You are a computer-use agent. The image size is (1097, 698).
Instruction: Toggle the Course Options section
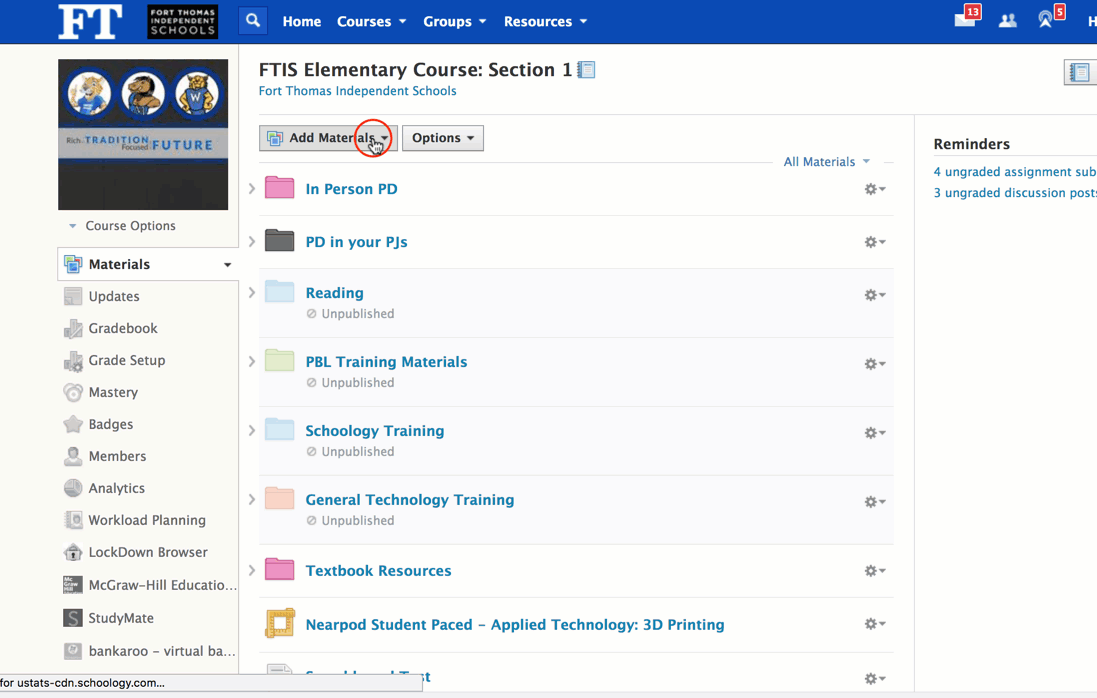coord(122,226)
